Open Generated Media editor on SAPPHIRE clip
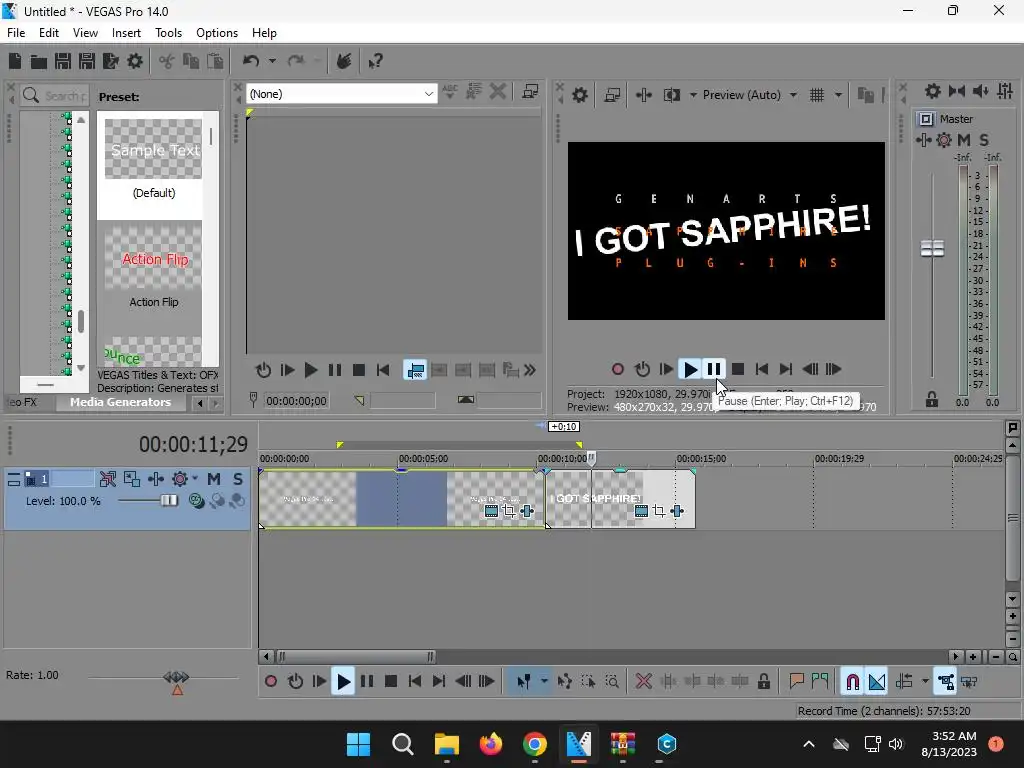Screen dimensions: 1024x768 [641, 511]
